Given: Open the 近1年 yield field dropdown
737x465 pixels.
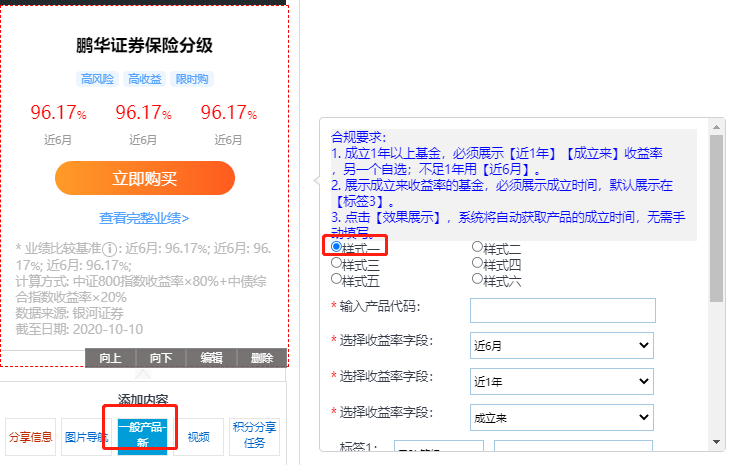Looking at the screenshot, I should (562, 381).
